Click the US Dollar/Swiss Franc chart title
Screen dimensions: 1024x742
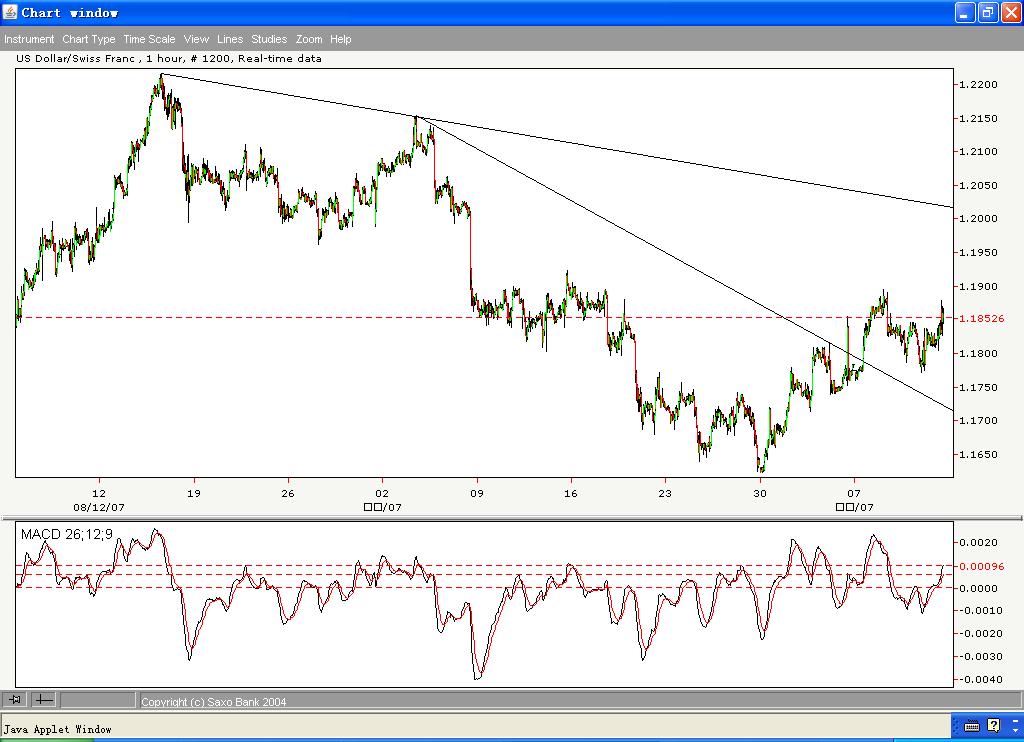pos(168,58)
